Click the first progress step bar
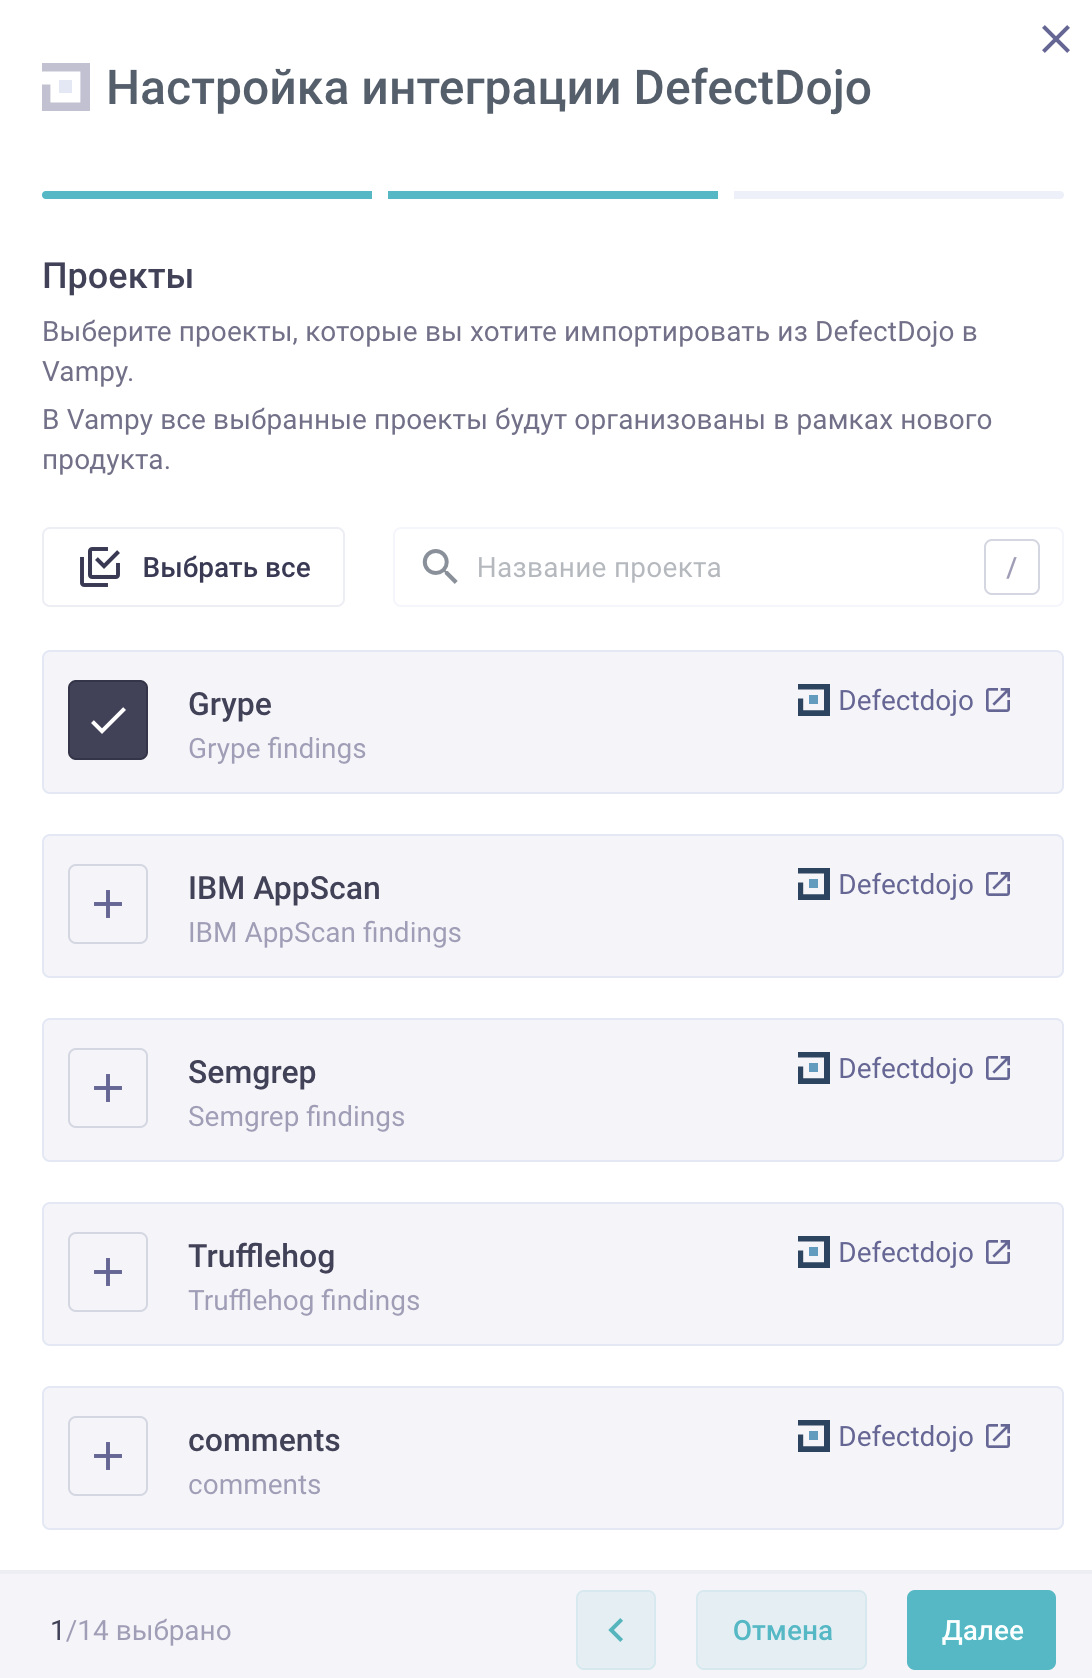Image resolution: width=1092 pixels, height=1678 pixels. click(207, 195)
